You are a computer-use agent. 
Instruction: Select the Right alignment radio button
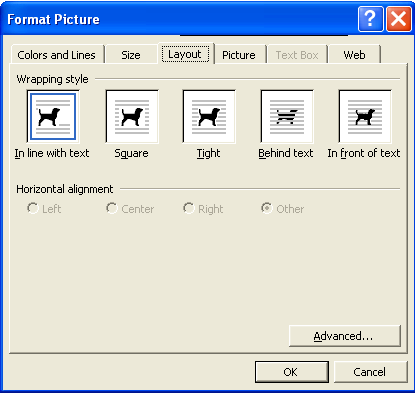coord(189,208)
